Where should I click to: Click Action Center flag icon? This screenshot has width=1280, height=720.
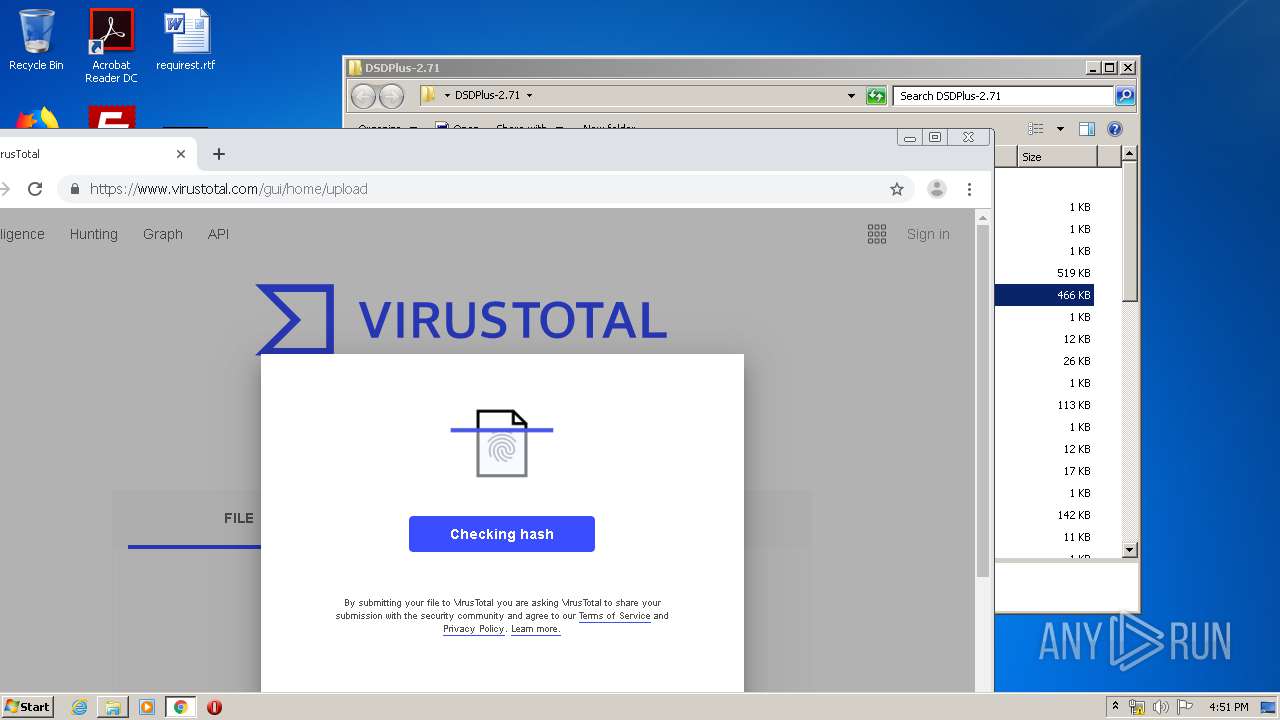[1184, 707]
